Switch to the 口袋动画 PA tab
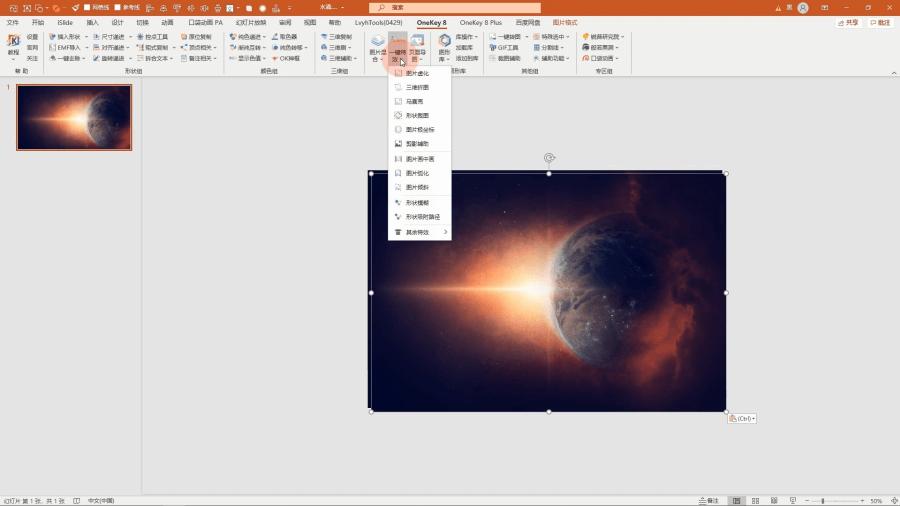The height and width of the screenshot is (506, 900). (205, 23)
